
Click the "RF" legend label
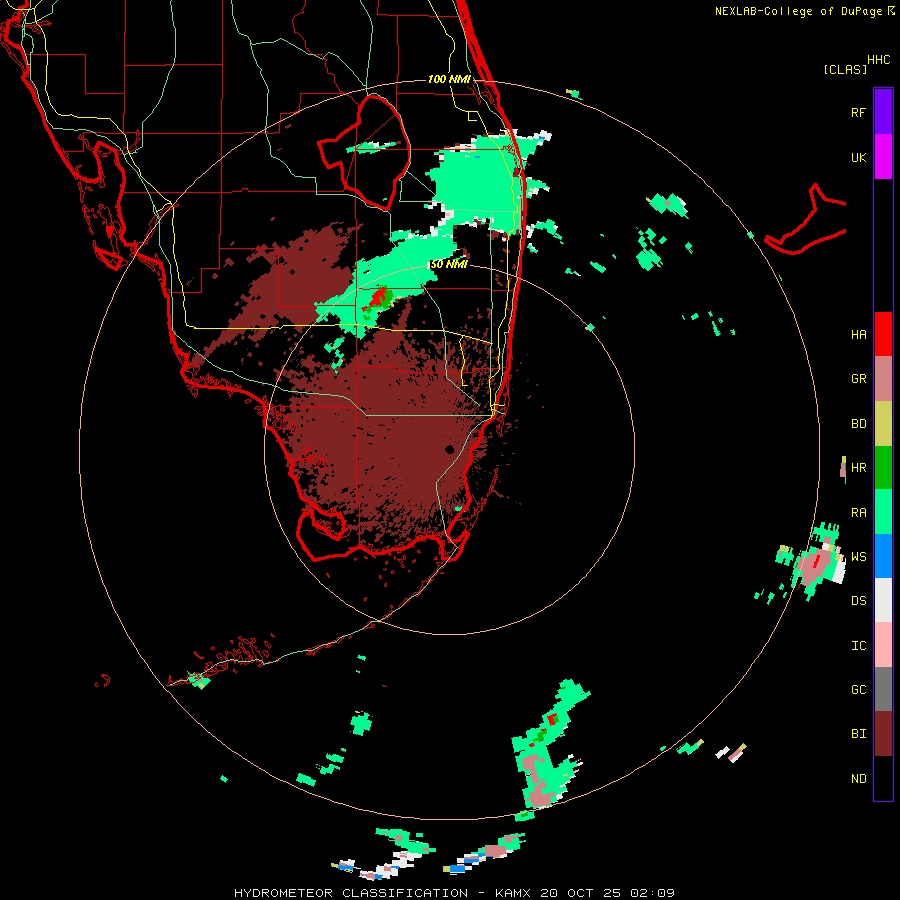(858, 113)
